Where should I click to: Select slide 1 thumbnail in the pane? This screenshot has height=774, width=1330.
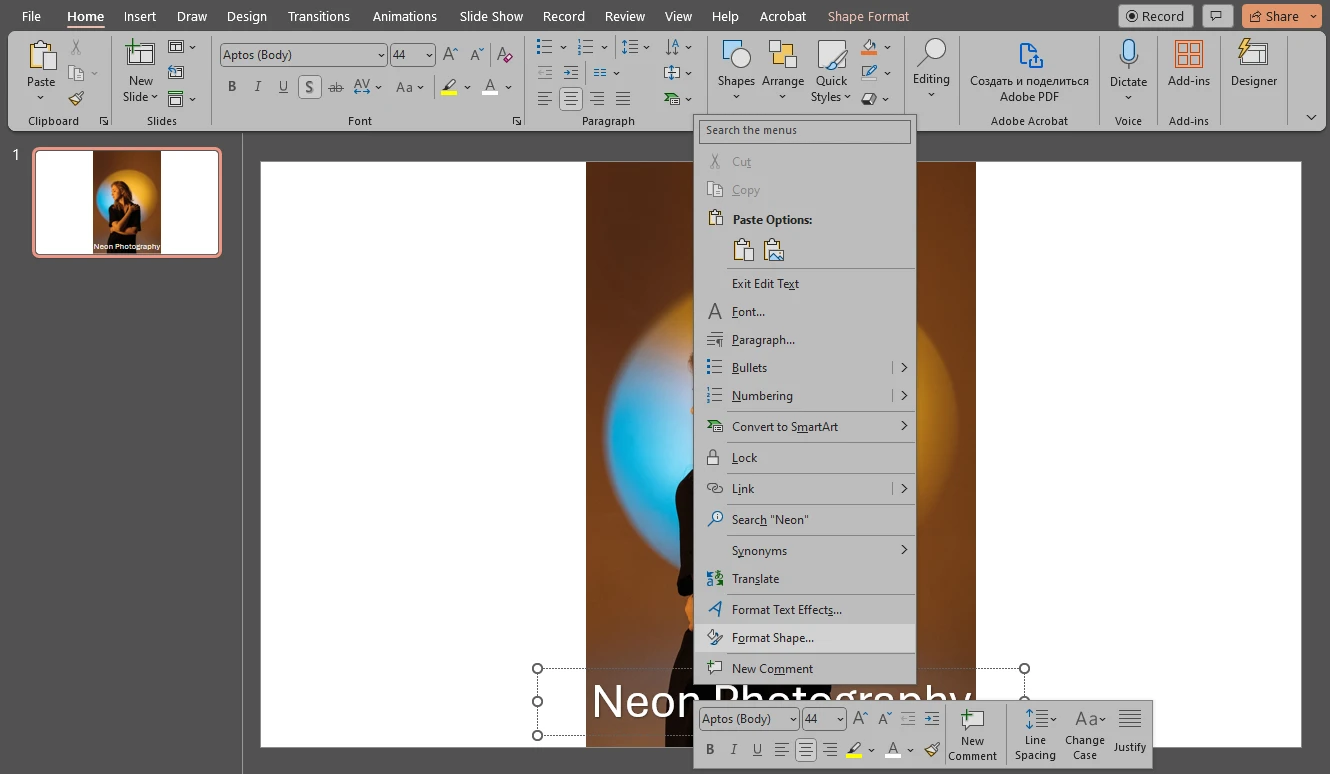pos(126,201)
